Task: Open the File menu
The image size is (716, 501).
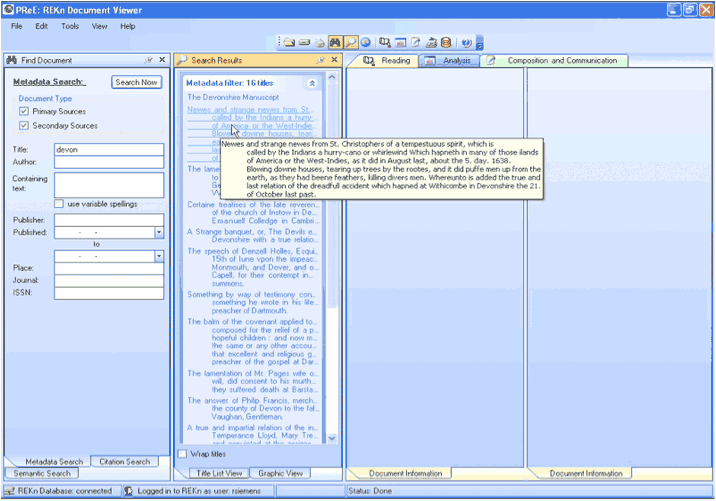Action: (x=16, y=26)
